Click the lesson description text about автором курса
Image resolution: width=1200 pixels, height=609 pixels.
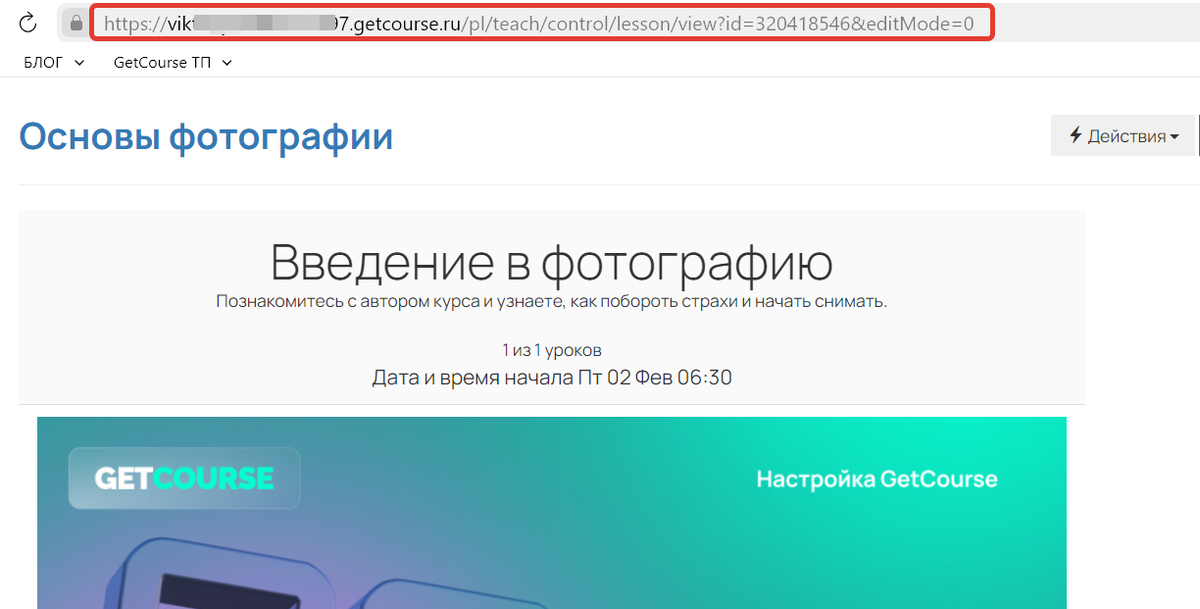552,301
